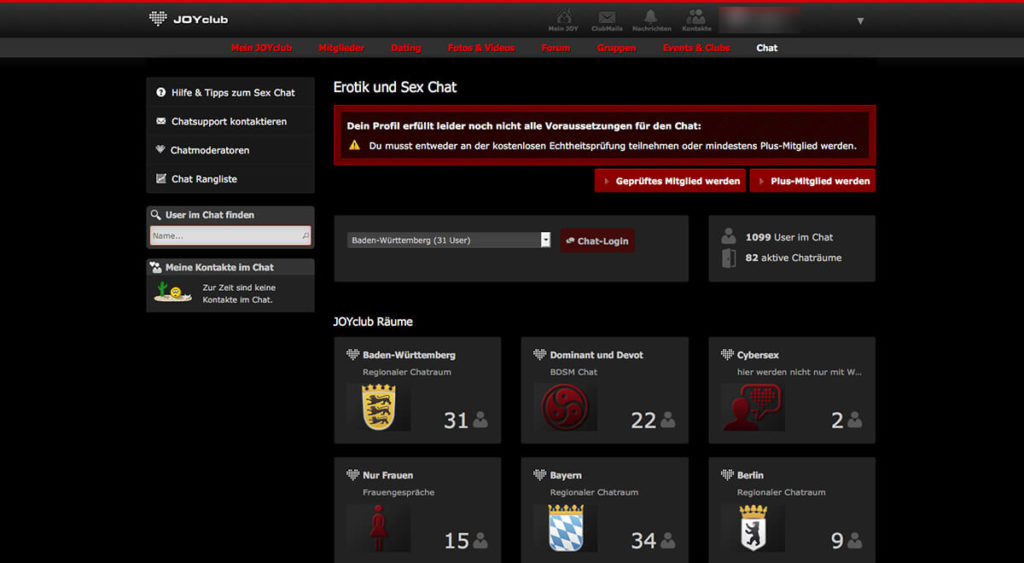Open the Mein JOY house icon

[563, 20]
